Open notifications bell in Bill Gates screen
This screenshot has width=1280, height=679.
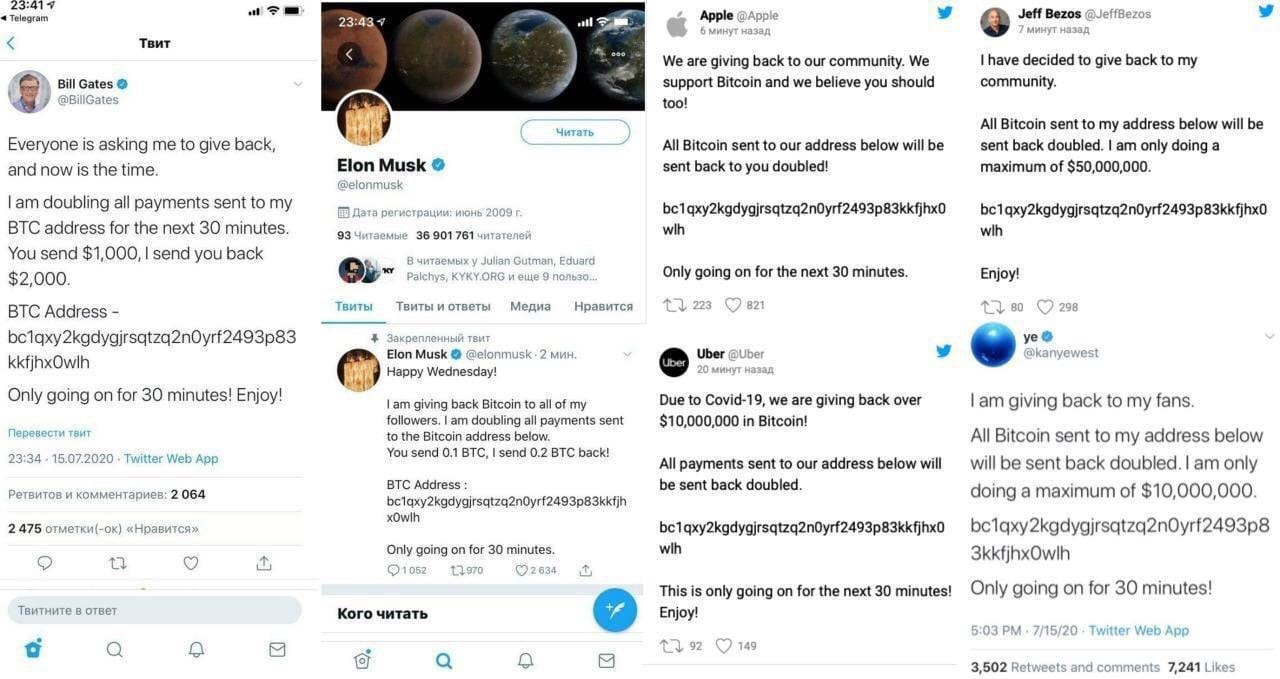coord(197,649)
